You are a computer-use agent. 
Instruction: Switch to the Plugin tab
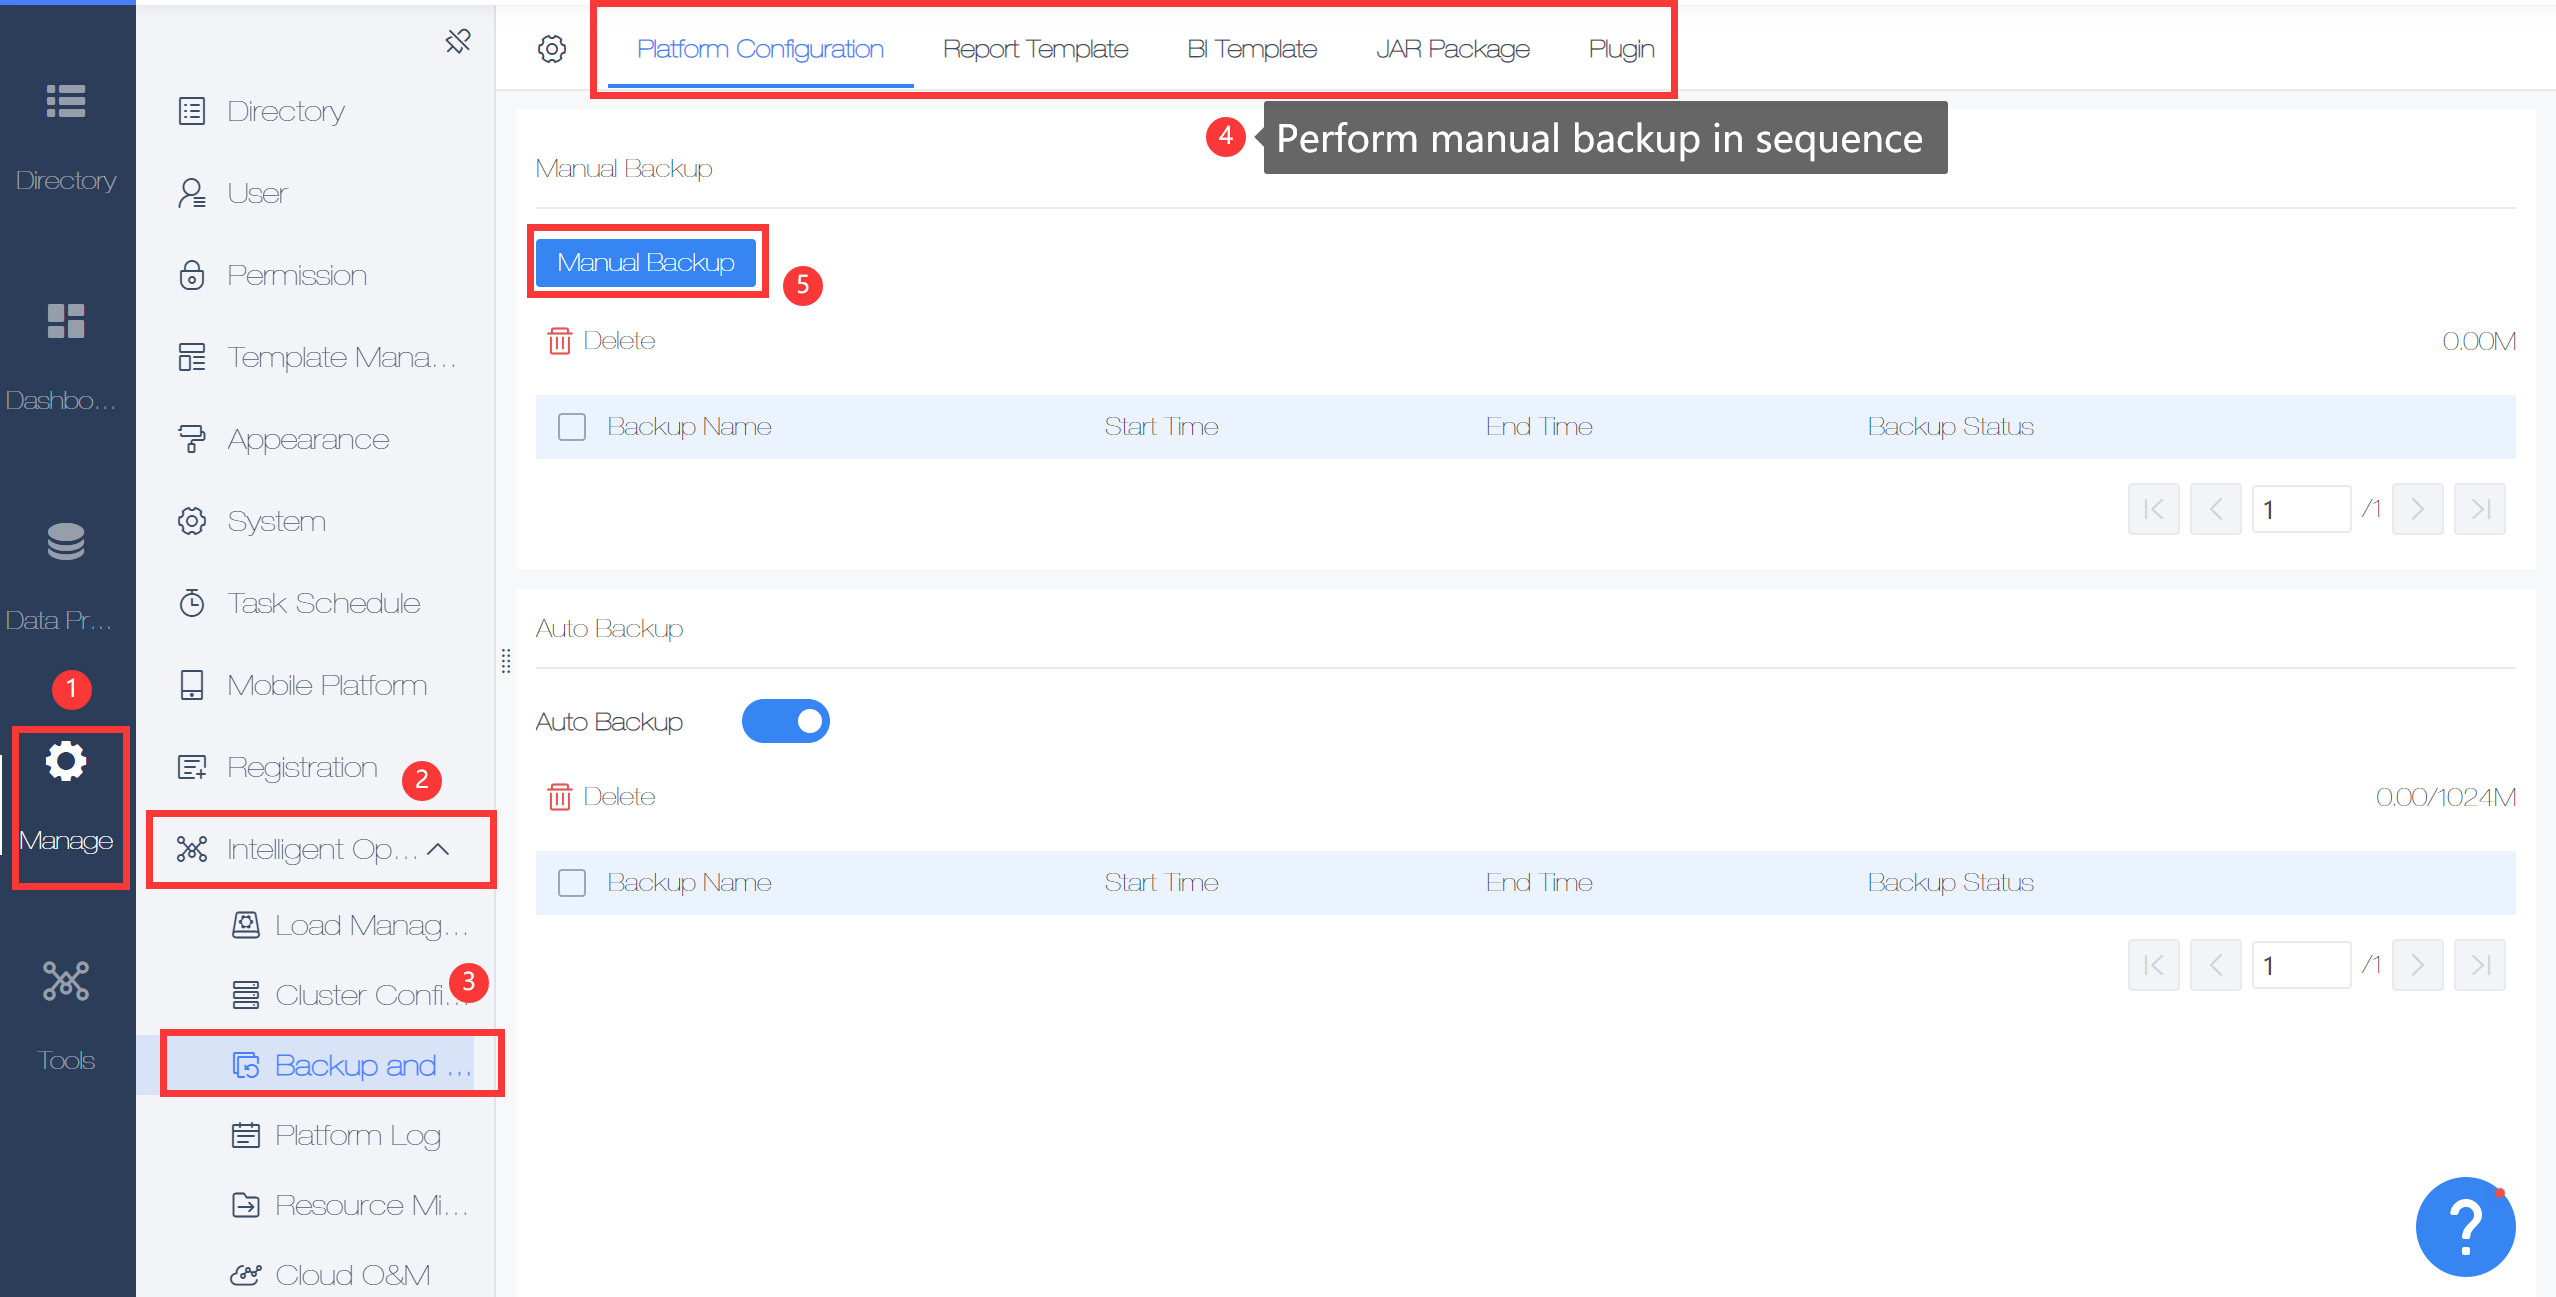coord(1622,49)
